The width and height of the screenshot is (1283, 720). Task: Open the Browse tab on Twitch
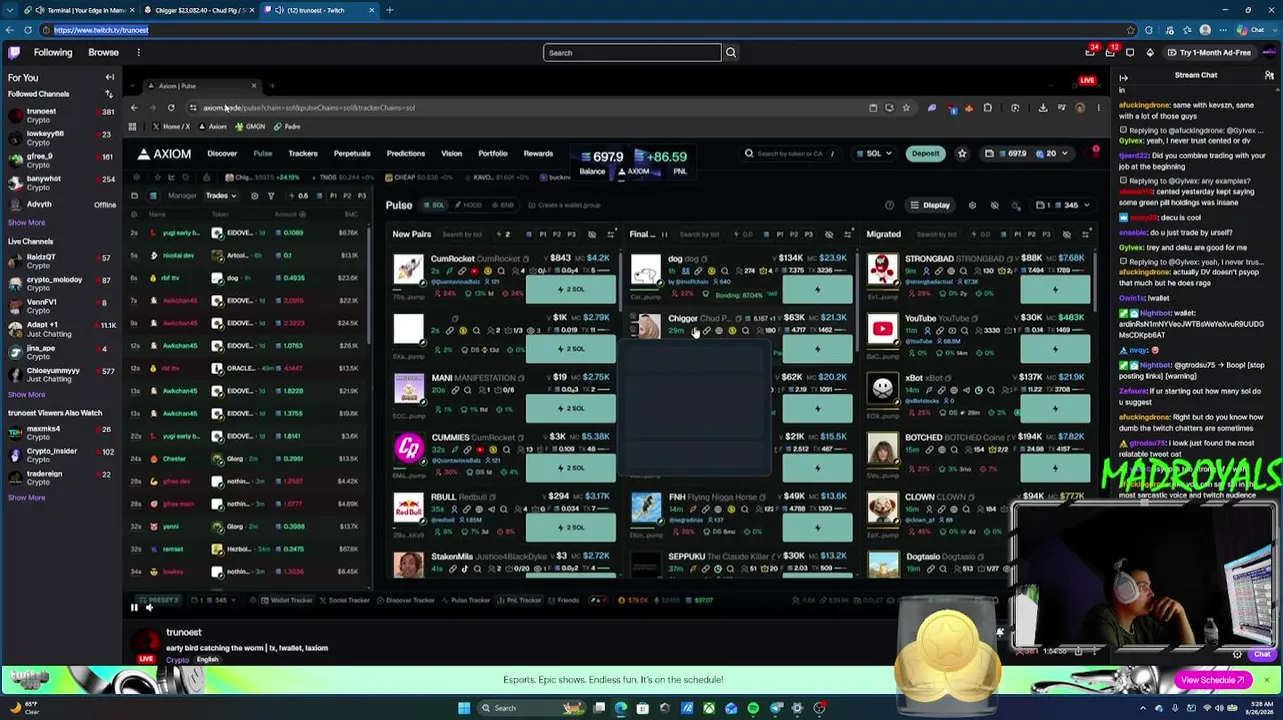[103, 52]
